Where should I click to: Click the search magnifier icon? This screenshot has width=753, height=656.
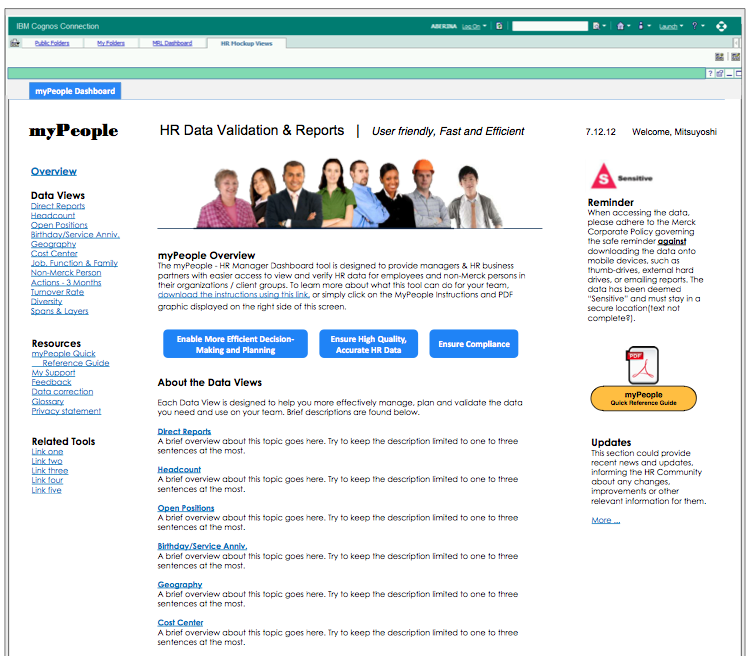point(596,26)
